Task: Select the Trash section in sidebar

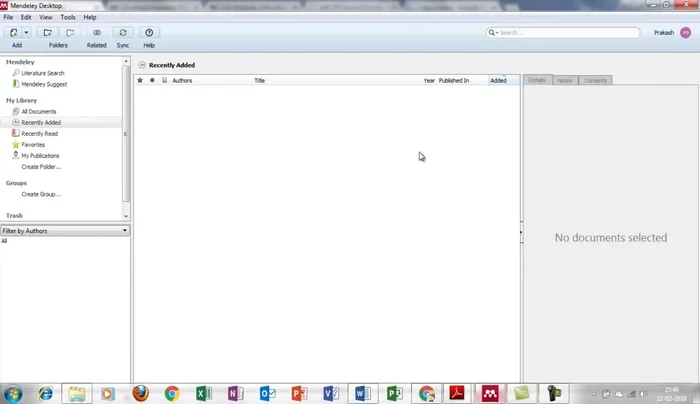Action: 14,216
